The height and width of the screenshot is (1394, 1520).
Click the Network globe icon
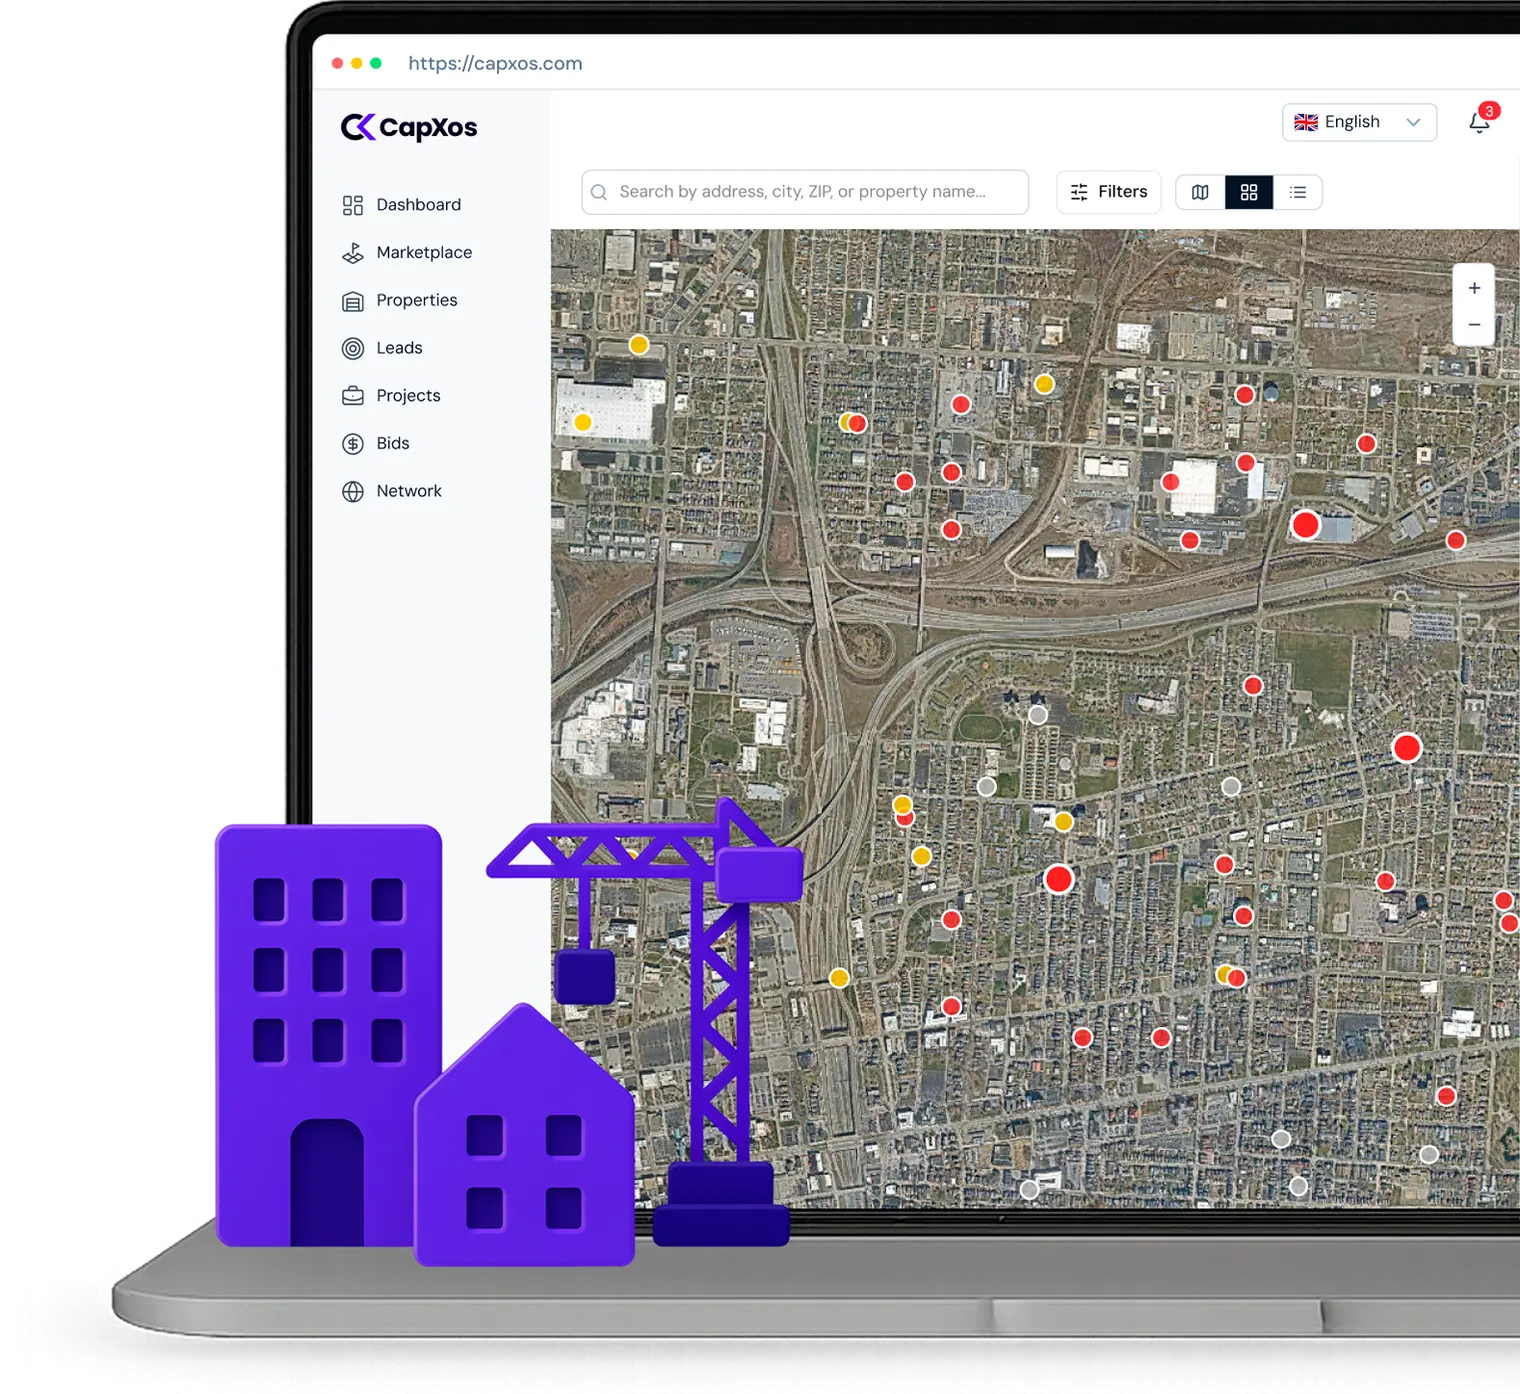(x=353, y=492)
